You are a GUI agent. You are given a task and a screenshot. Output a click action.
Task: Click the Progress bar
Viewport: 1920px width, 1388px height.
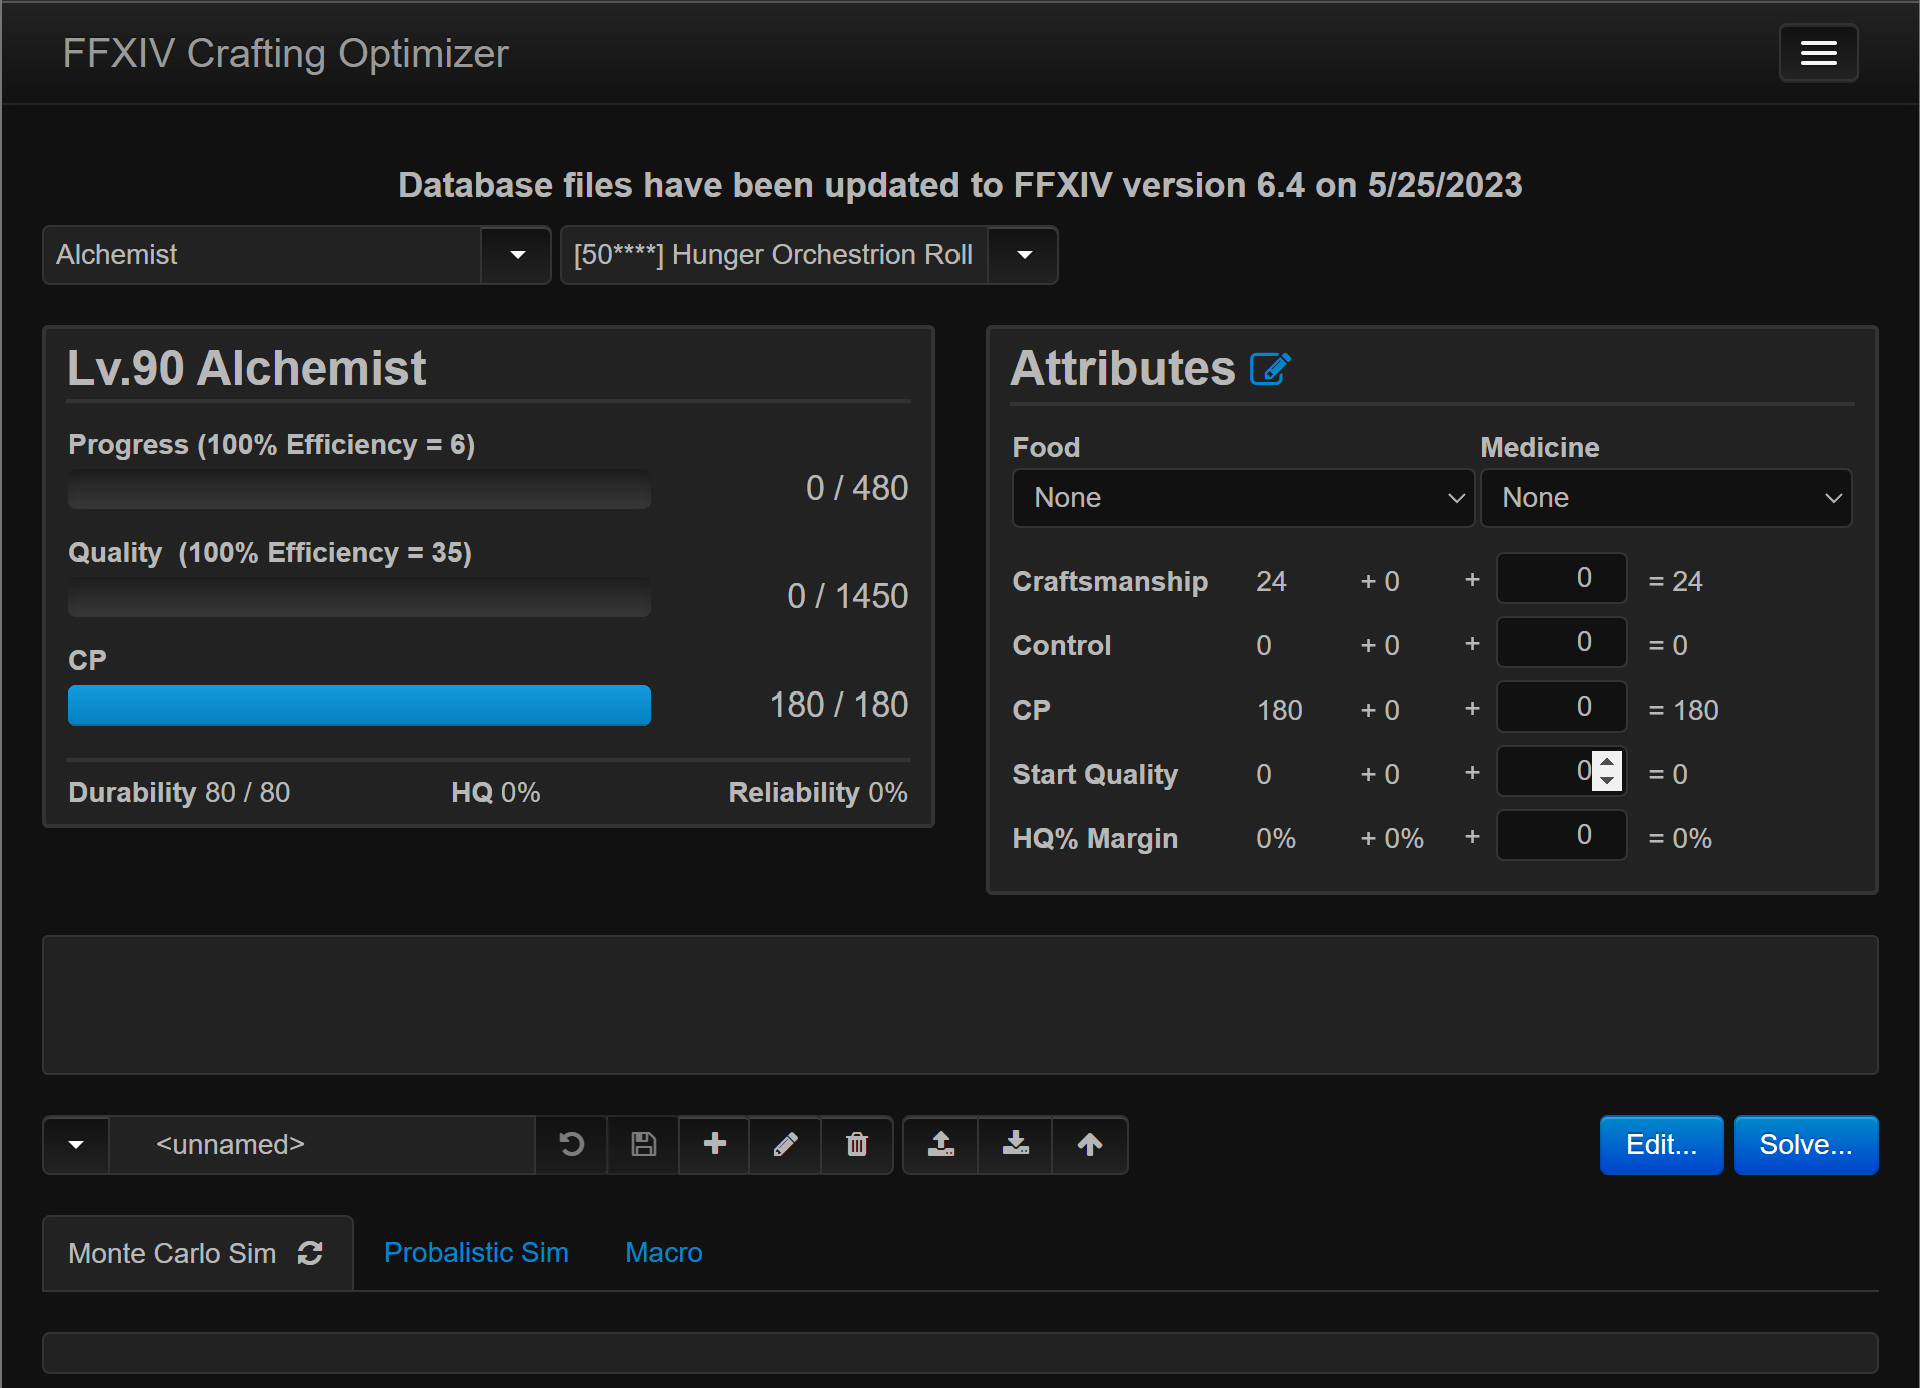[x=359, y=490]
